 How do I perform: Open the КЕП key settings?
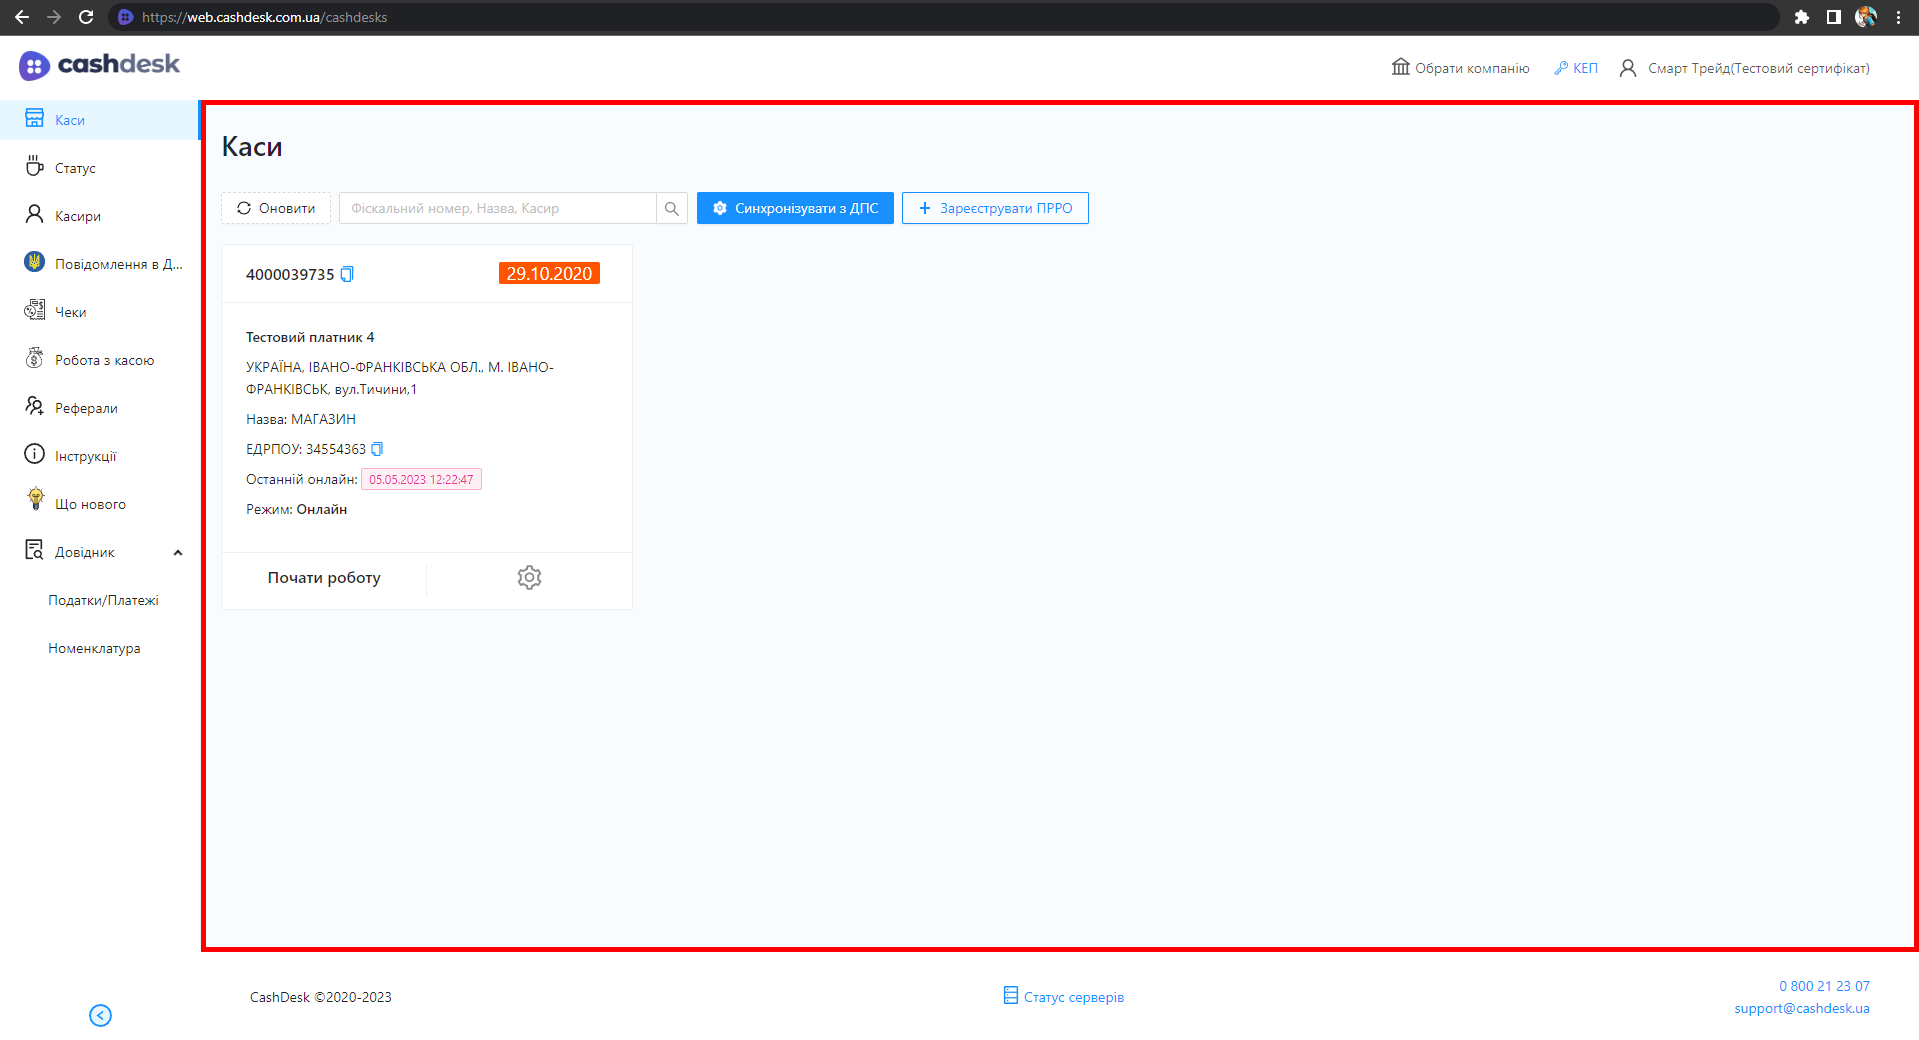(x=1576, y=68)
